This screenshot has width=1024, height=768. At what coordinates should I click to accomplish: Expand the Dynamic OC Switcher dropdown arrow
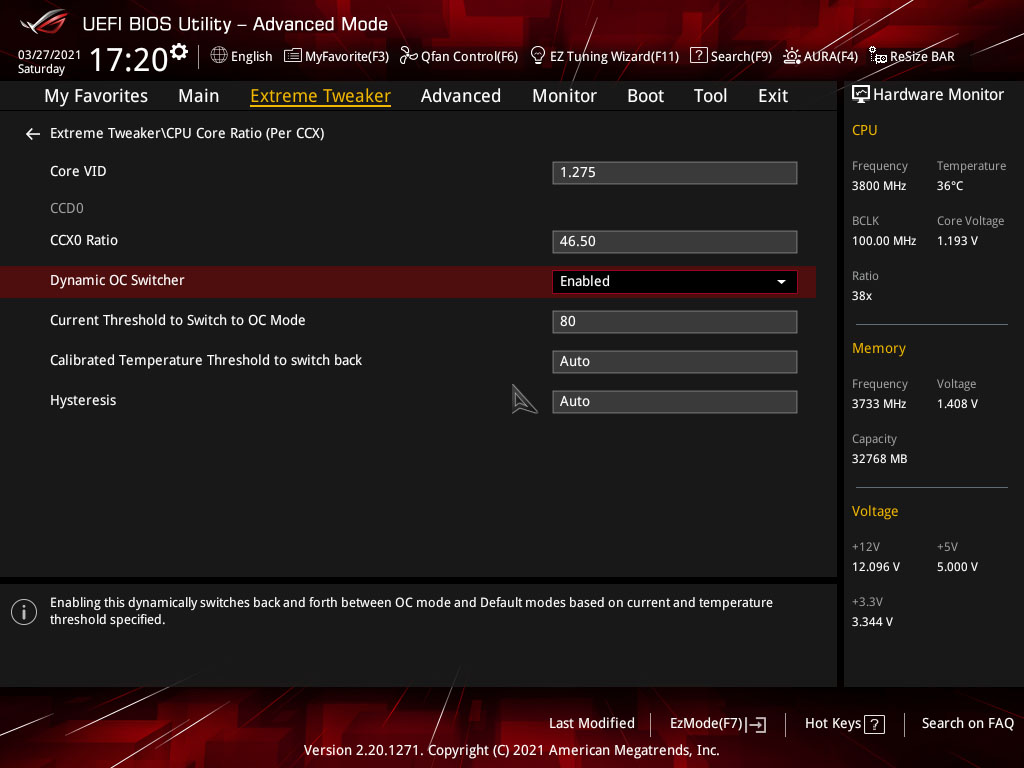[x=781, y=282]
